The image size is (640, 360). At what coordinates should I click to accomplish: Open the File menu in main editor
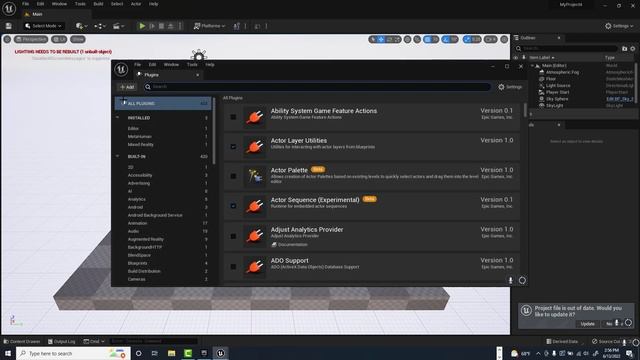25,4
